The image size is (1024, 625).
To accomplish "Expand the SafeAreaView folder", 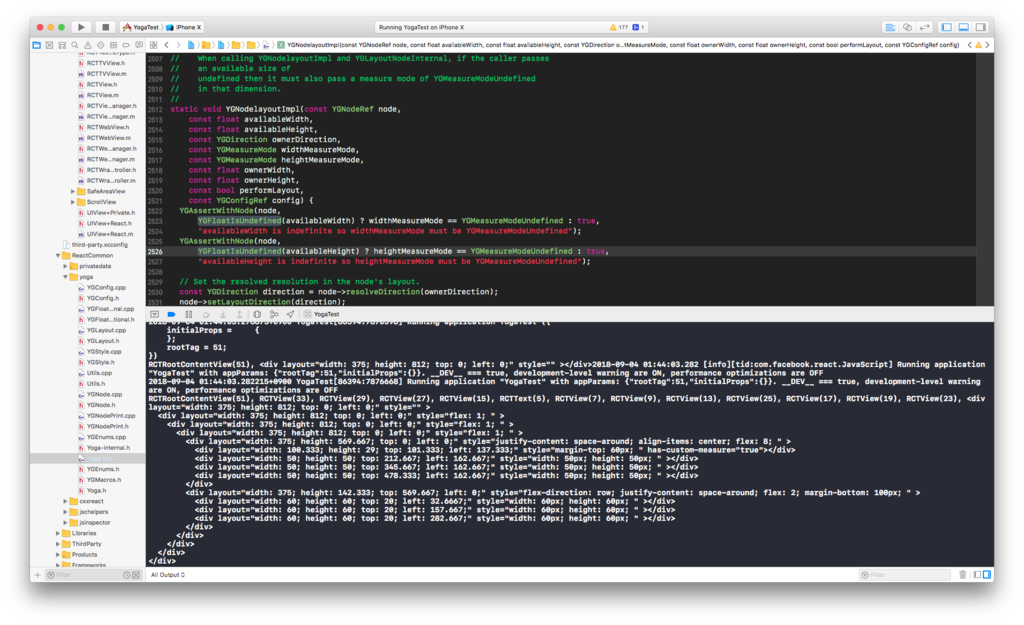I will [72, 191].
